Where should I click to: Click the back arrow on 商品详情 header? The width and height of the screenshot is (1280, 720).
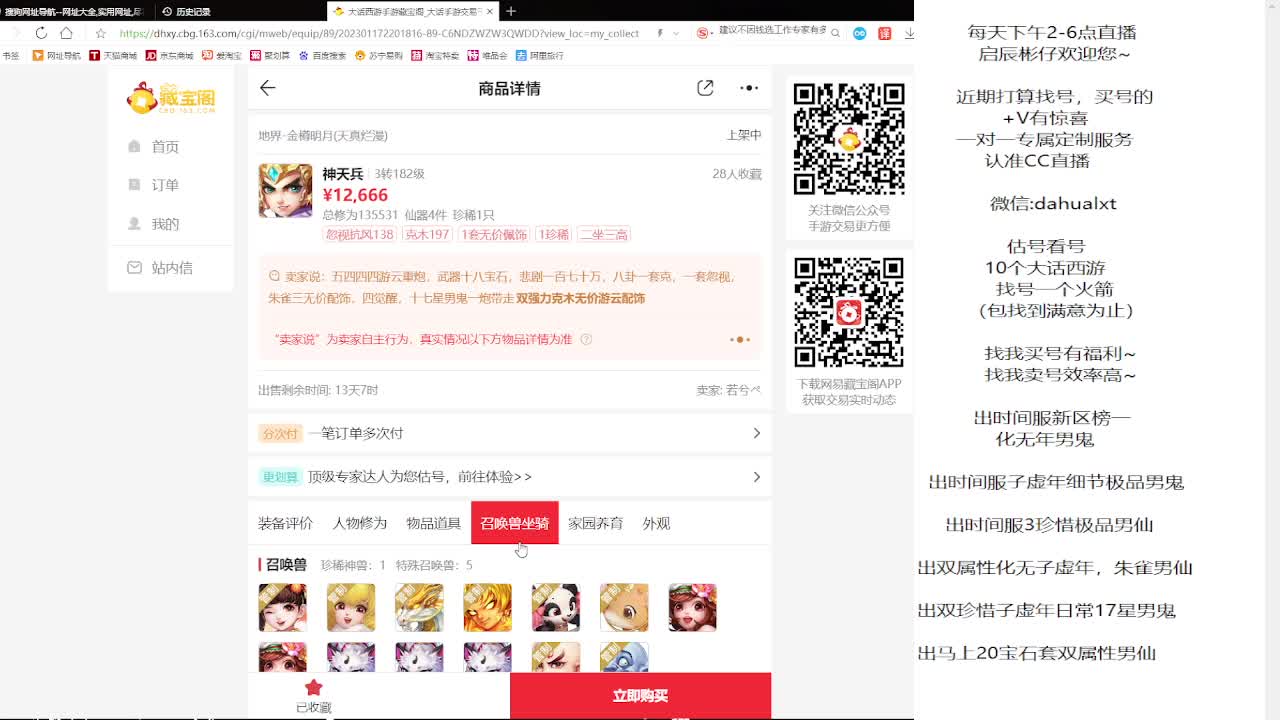tap(267, 88)
